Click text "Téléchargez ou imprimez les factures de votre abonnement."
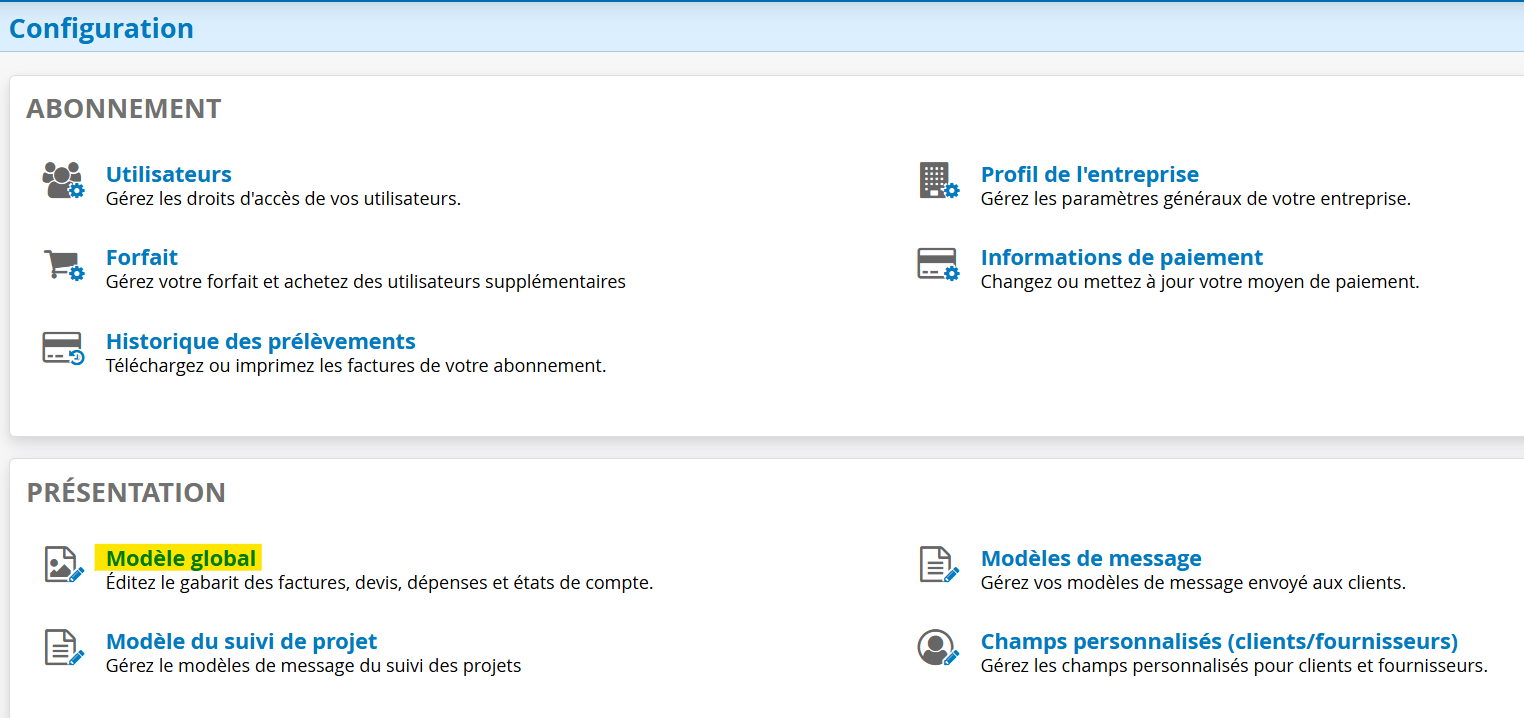This screenshot has width=1524, height=718. coord(356,366)
